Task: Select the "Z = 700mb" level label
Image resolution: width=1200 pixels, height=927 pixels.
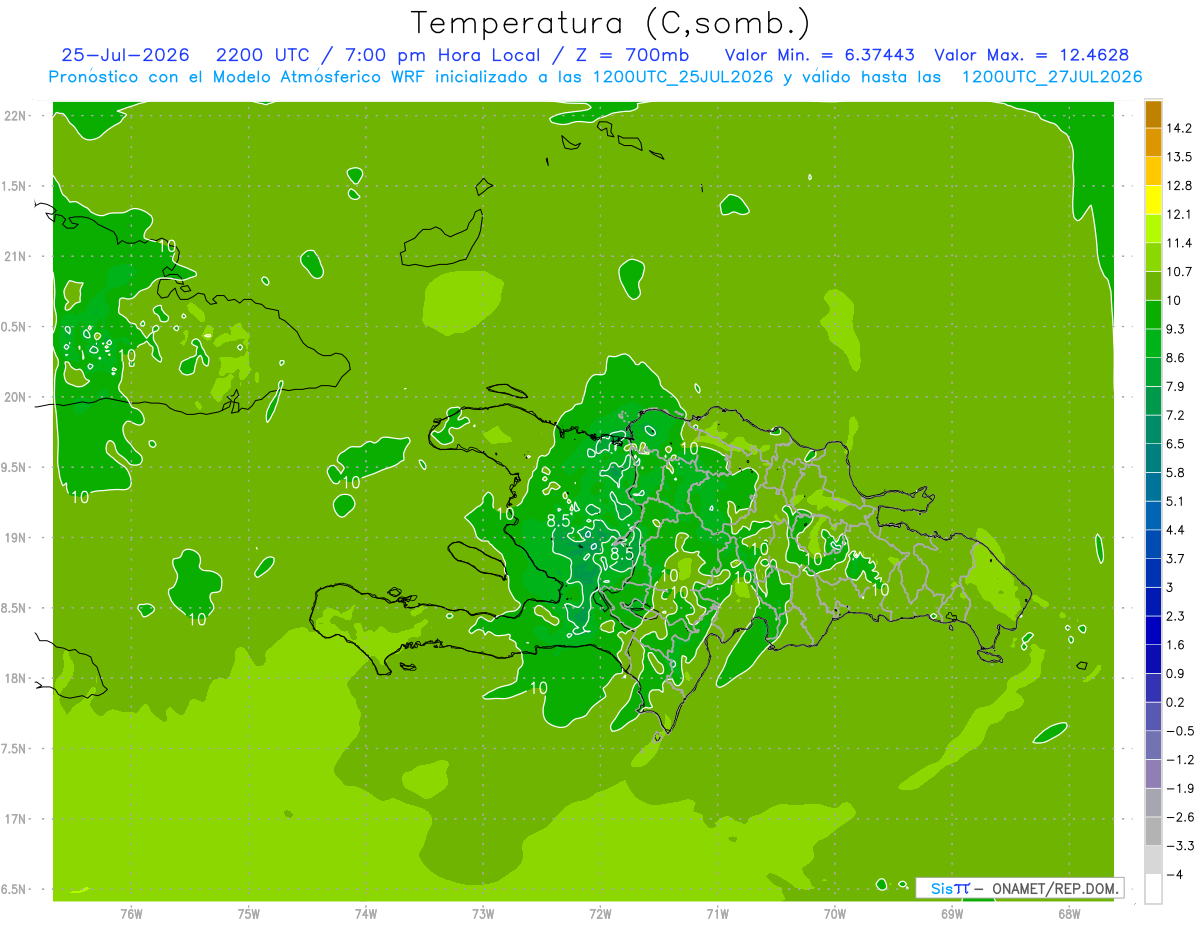Action: pos(634,55)
